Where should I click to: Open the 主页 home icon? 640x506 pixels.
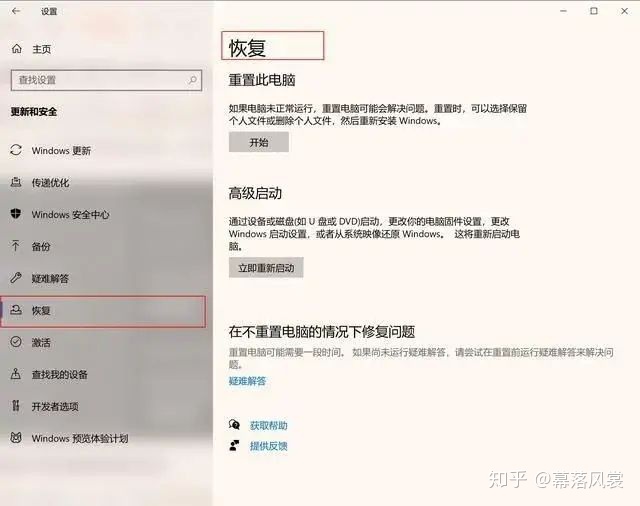tap(17, 49)
